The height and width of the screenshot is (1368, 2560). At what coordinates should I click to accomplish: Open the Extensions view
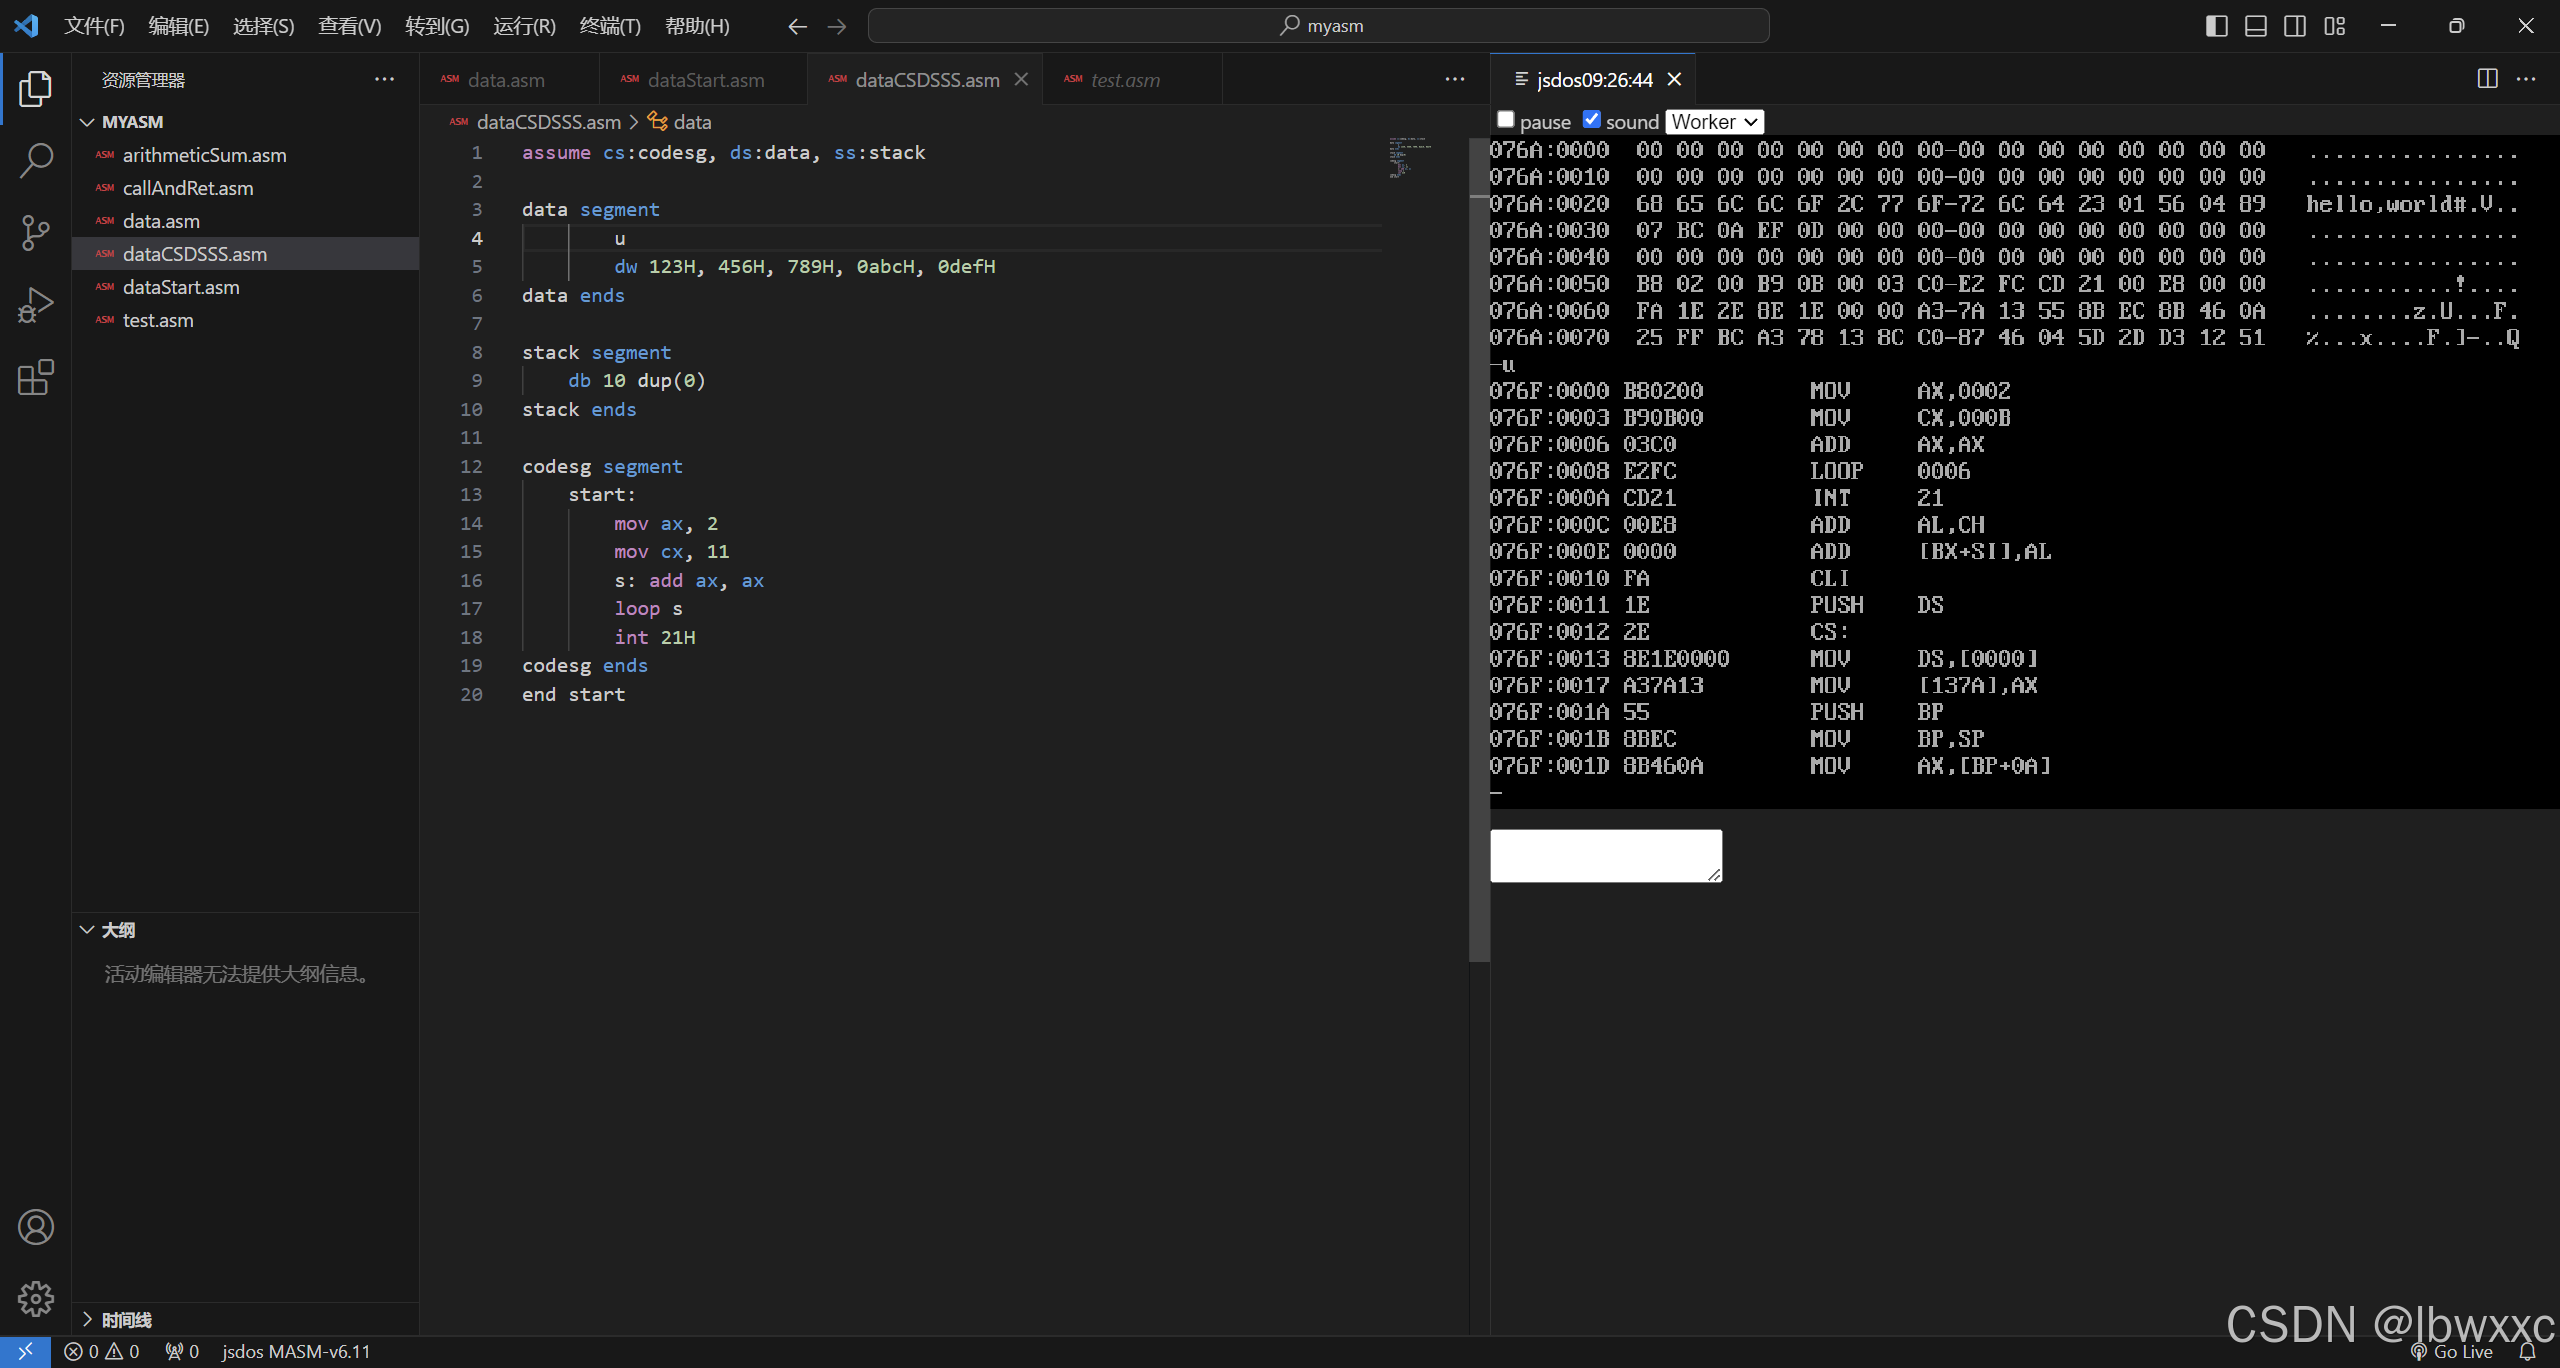tap(36, 377)
